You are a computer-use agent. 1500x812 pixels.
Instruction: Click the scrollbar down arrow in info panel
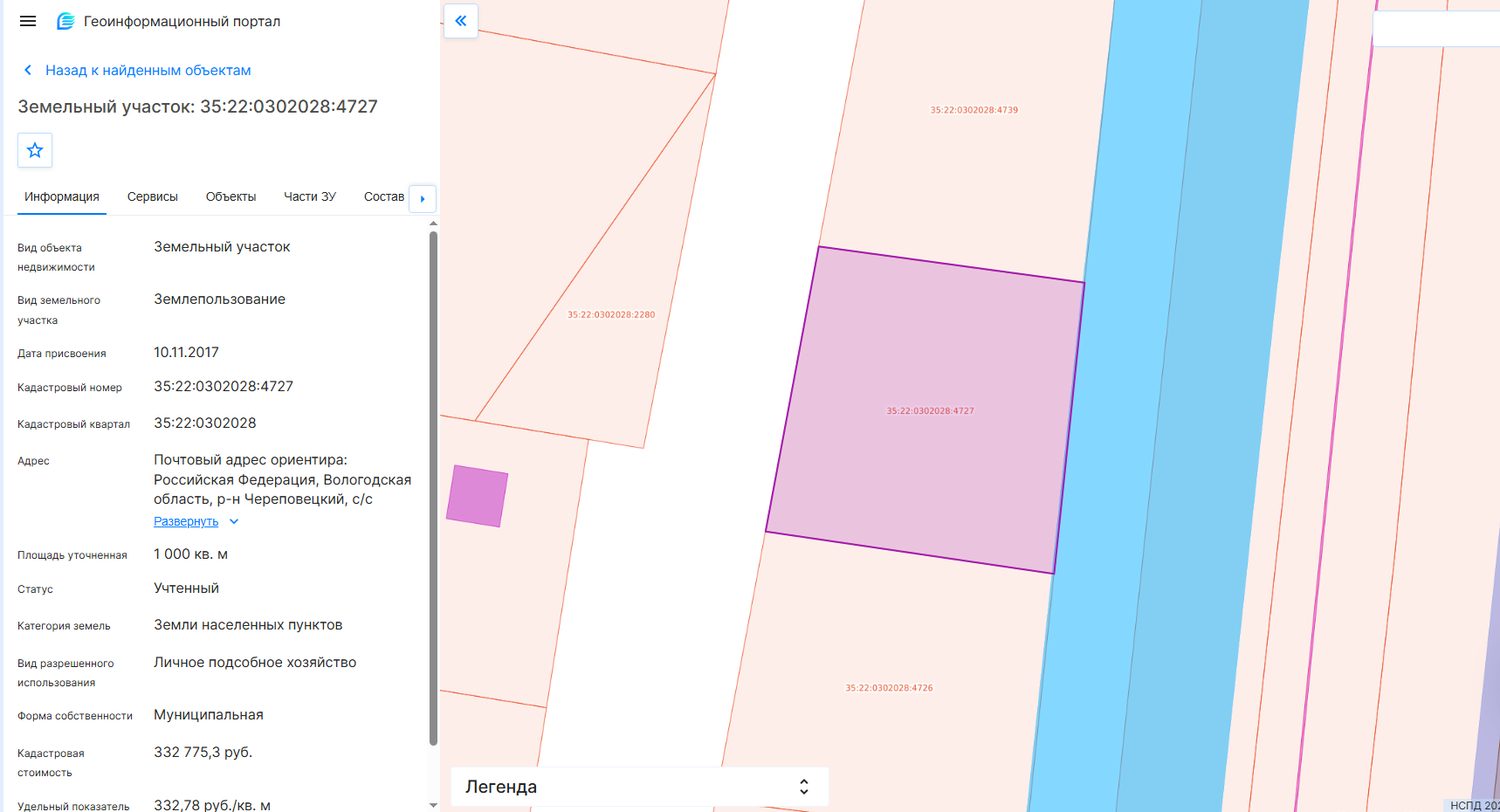point(433,804)
